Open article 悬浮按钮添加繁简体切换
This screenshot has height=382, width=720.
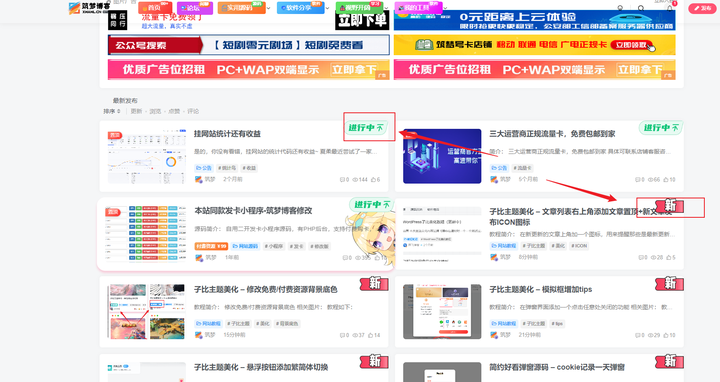pyautogui.click(x=261, y=367)
